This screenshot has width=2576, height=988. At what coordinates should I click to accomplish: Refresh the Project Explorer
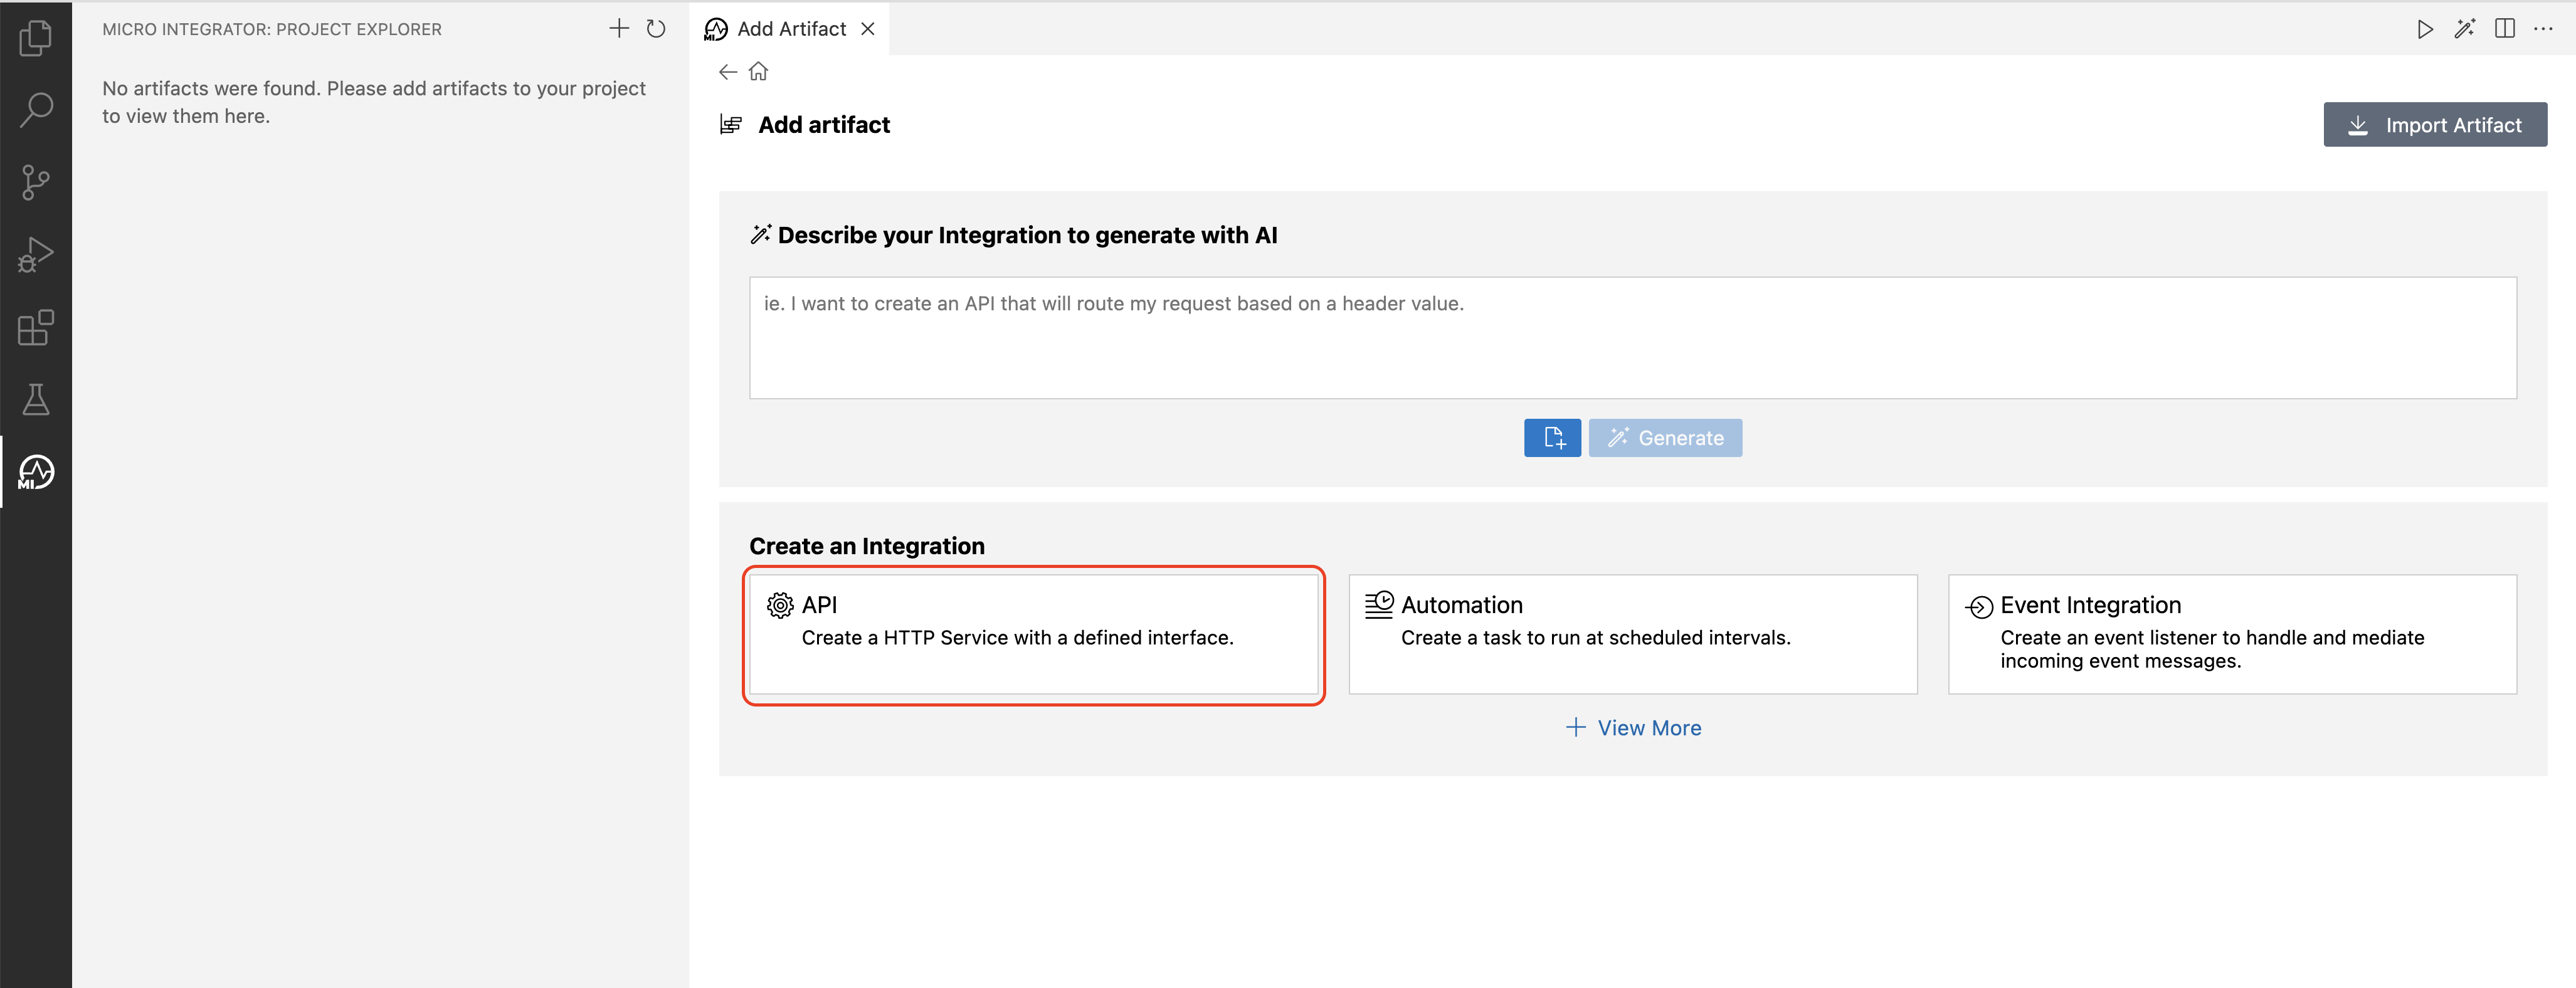(x=656, y=29)
